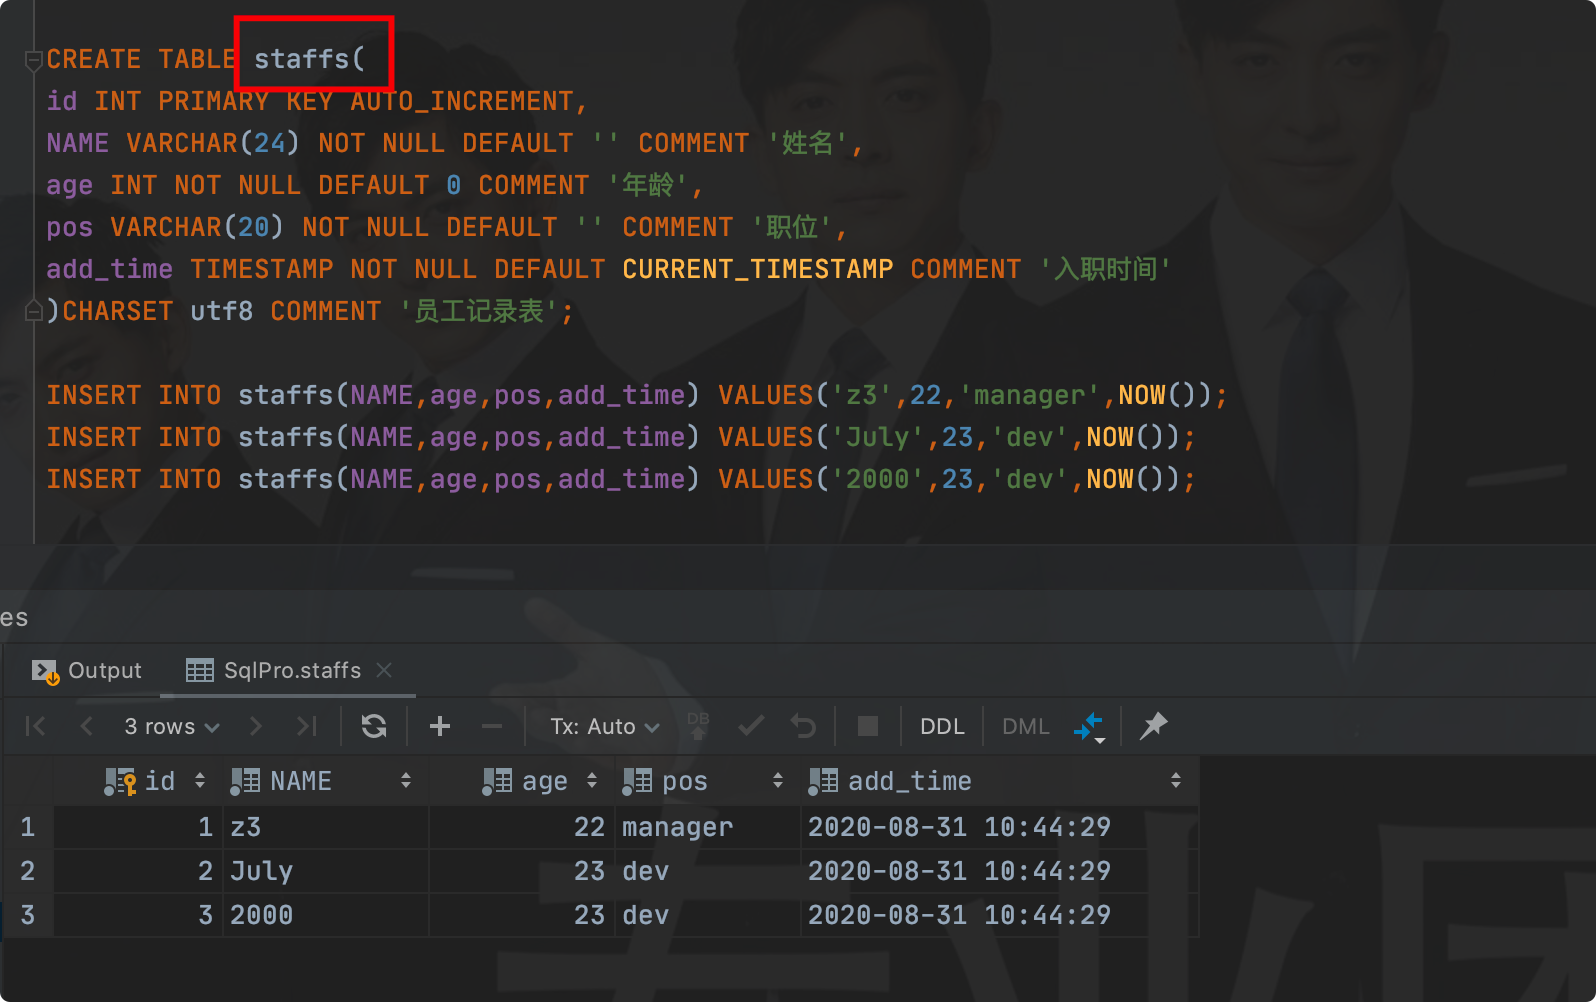Select row number 3 header
The height and width of the screenshot is (1002, 1596).
(28, 915)
